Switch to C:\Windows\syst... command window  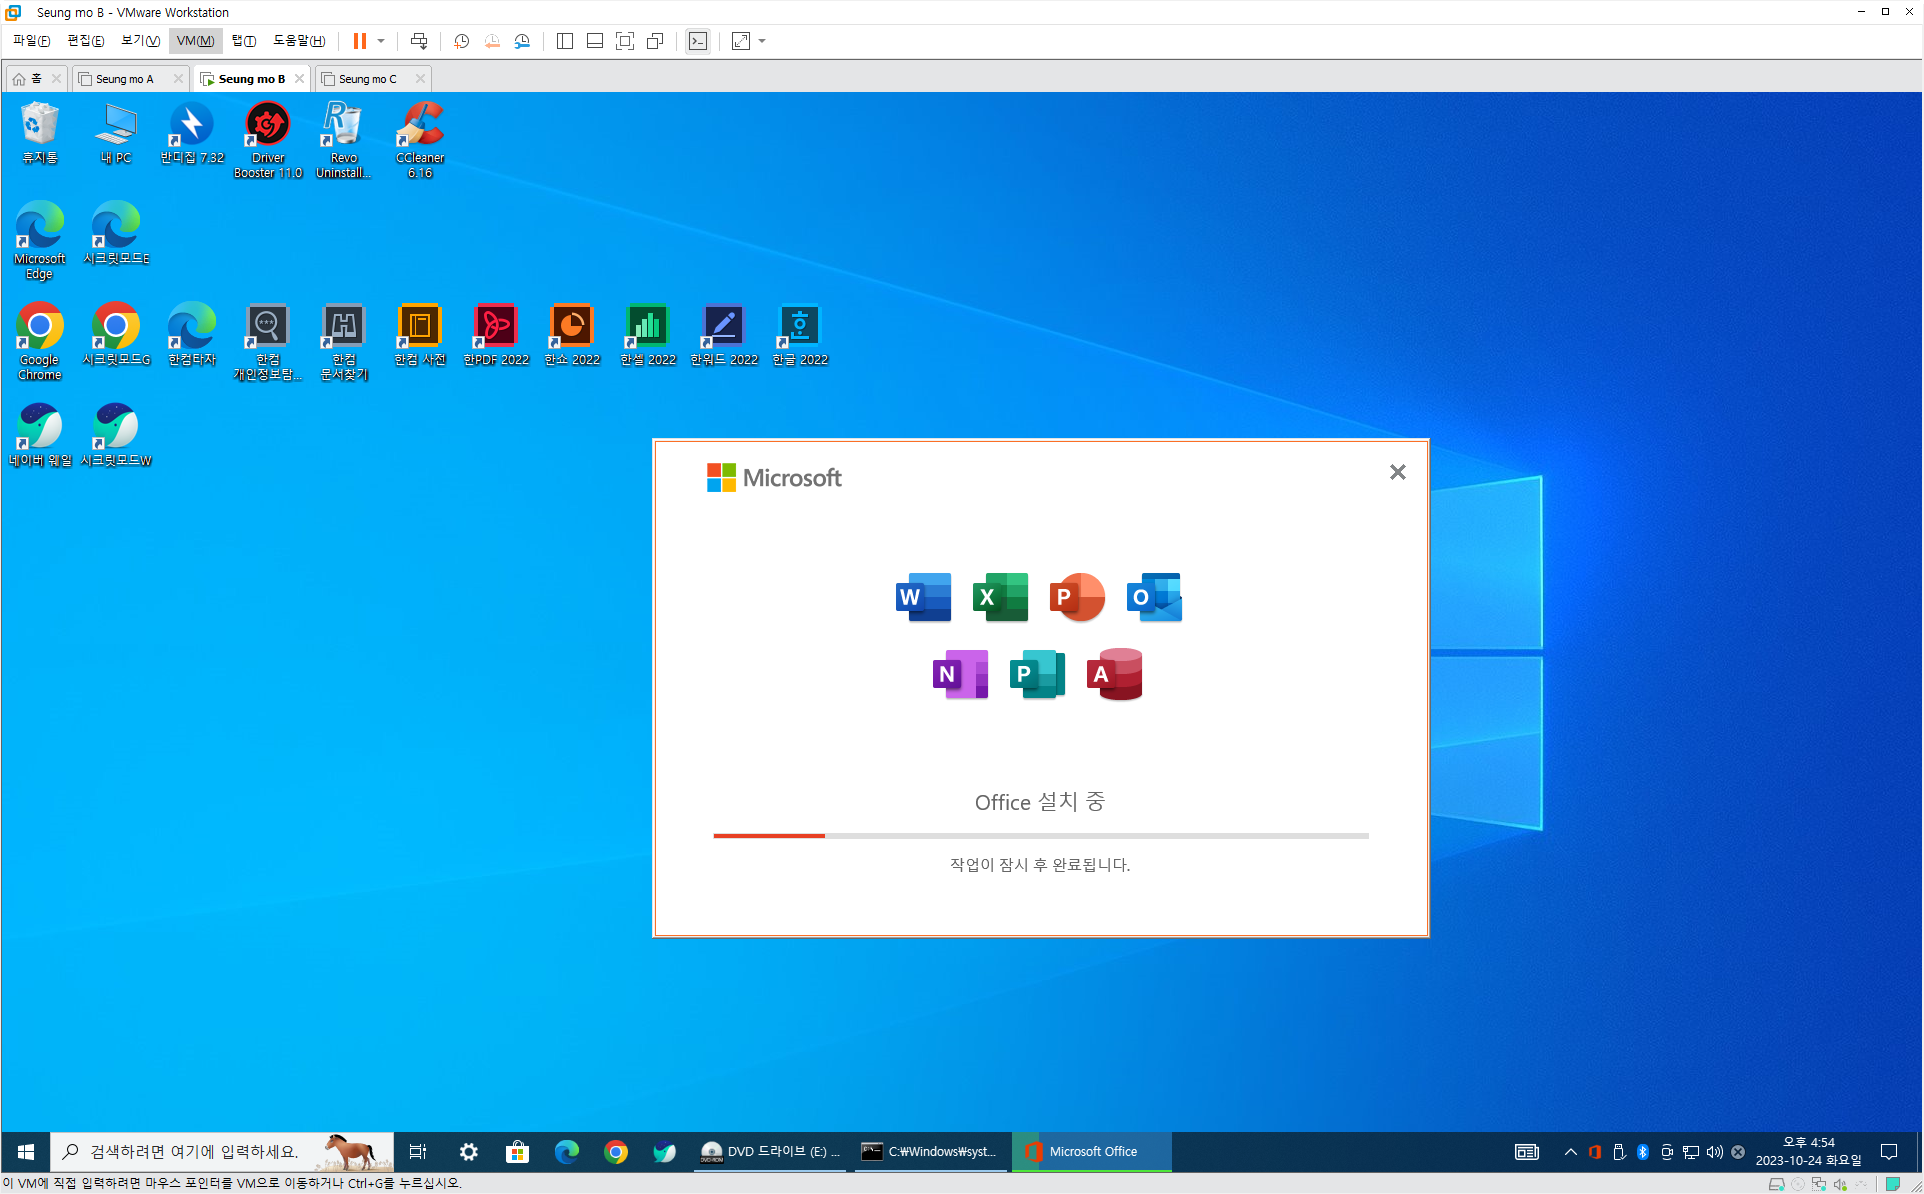pos(930,1152)
